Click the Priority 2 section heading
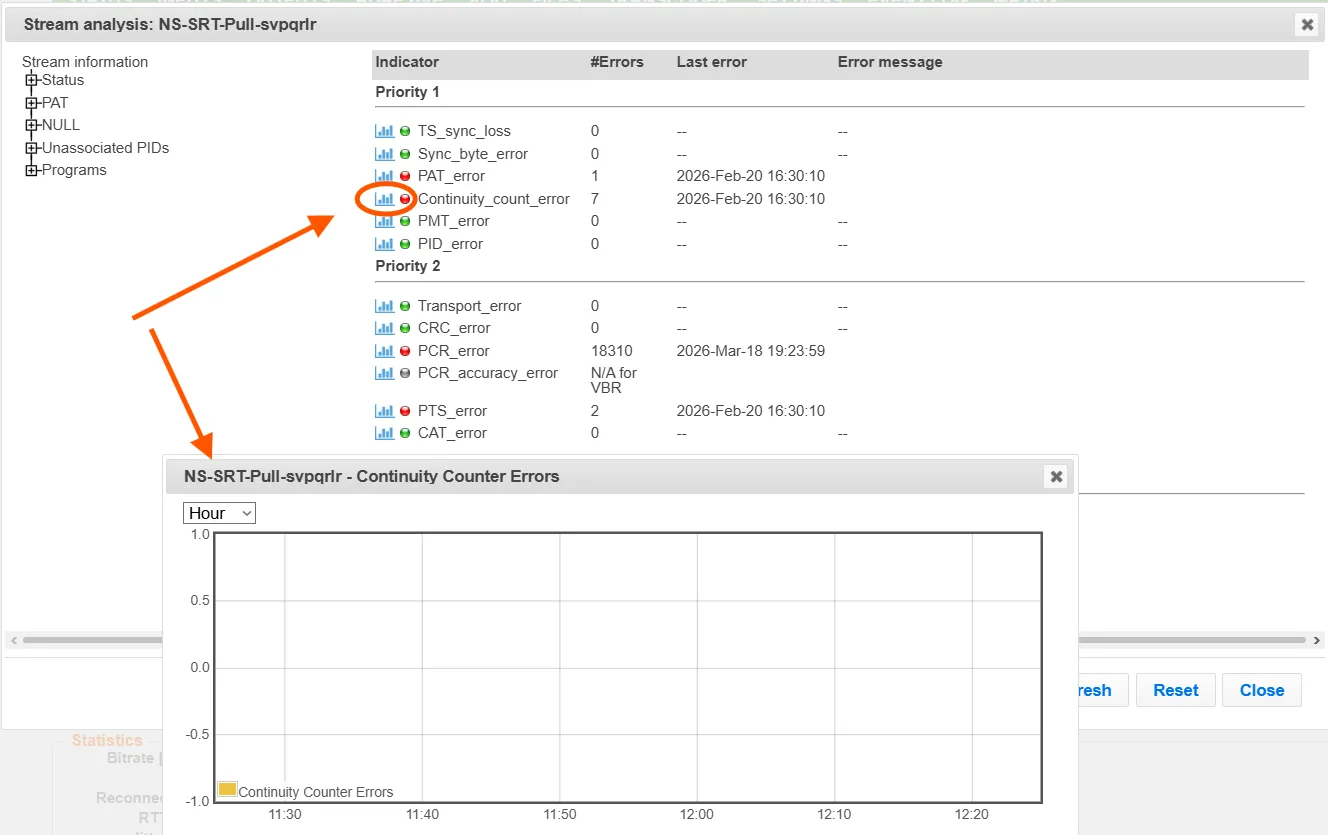 pyautogui.click(x=408, y=266)
